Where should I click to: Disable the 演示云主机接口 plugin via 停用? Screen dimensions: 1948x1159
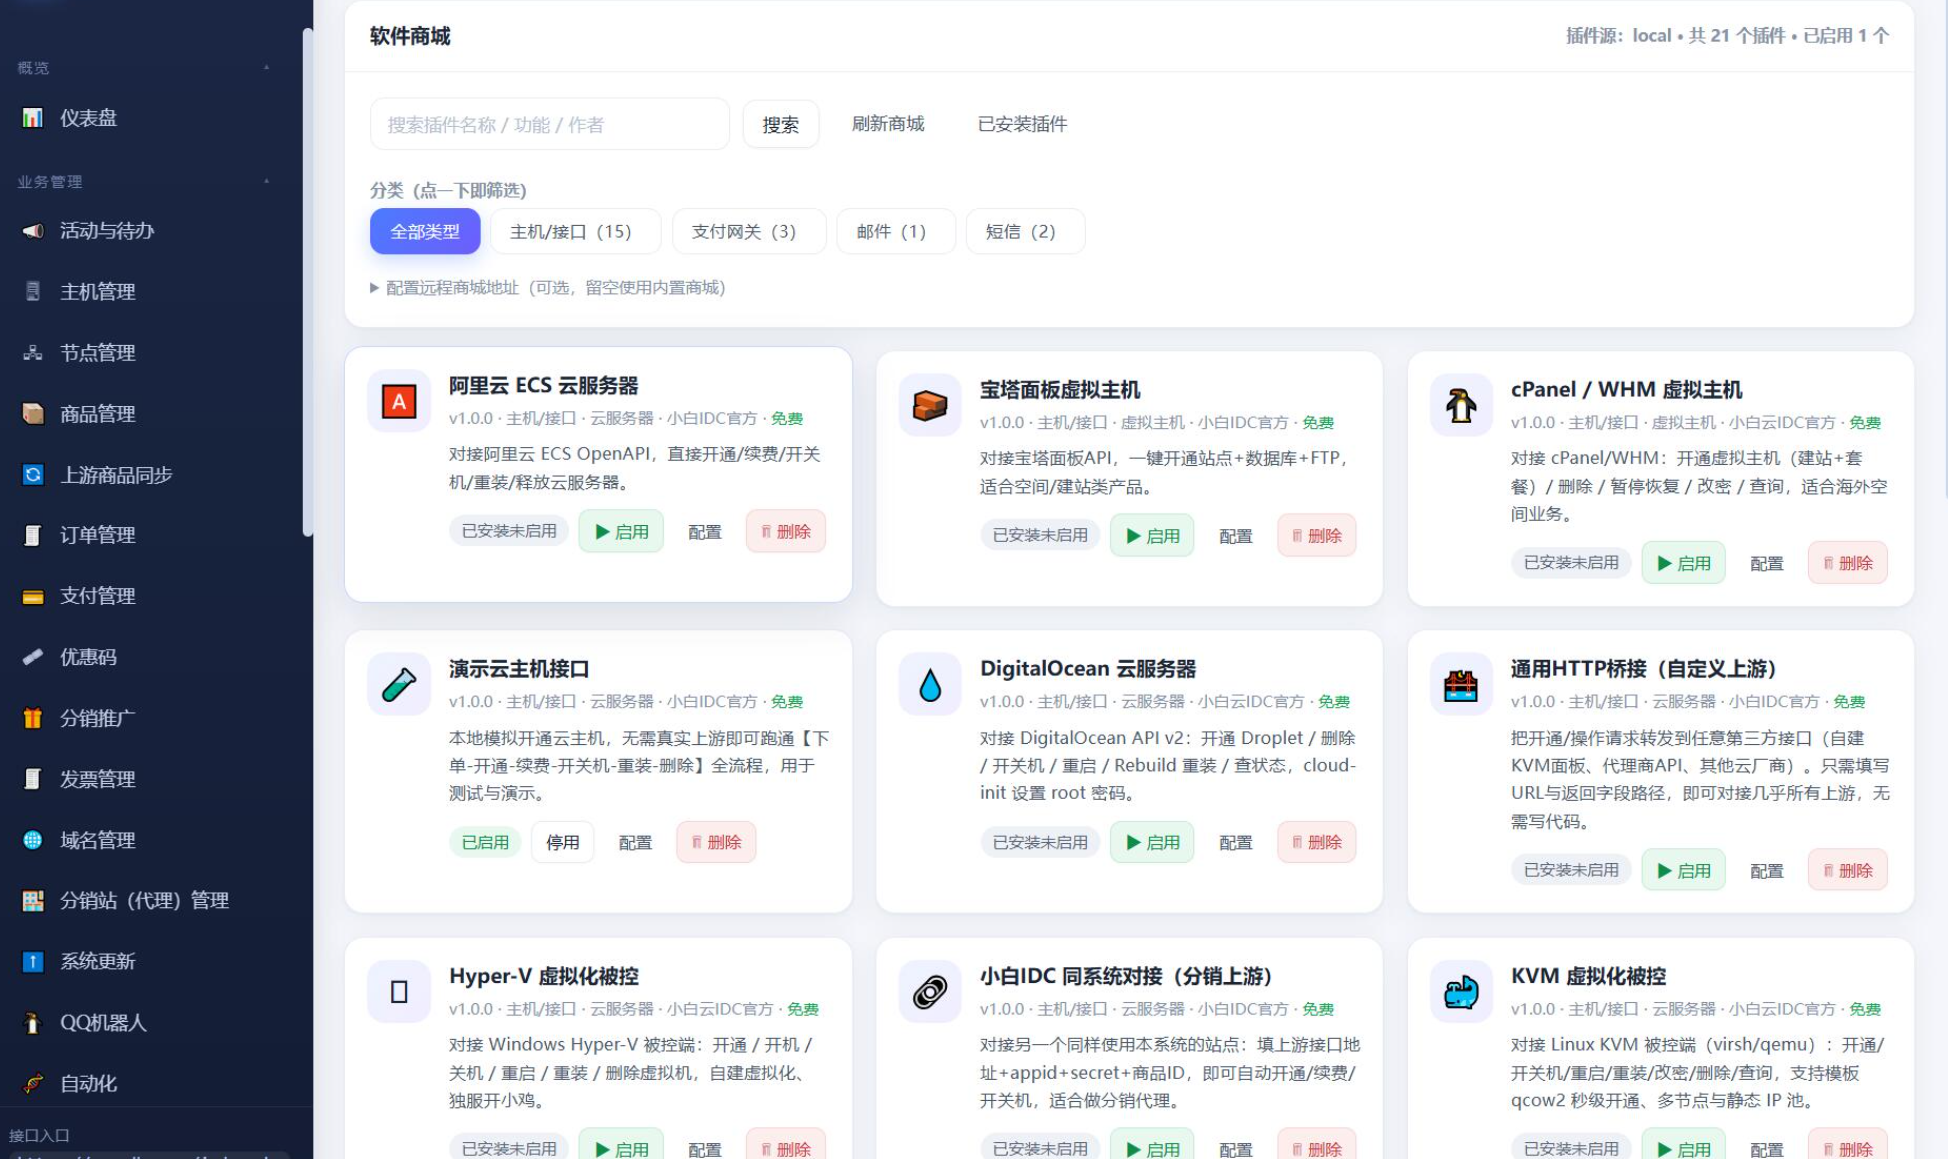pos(562,843)
